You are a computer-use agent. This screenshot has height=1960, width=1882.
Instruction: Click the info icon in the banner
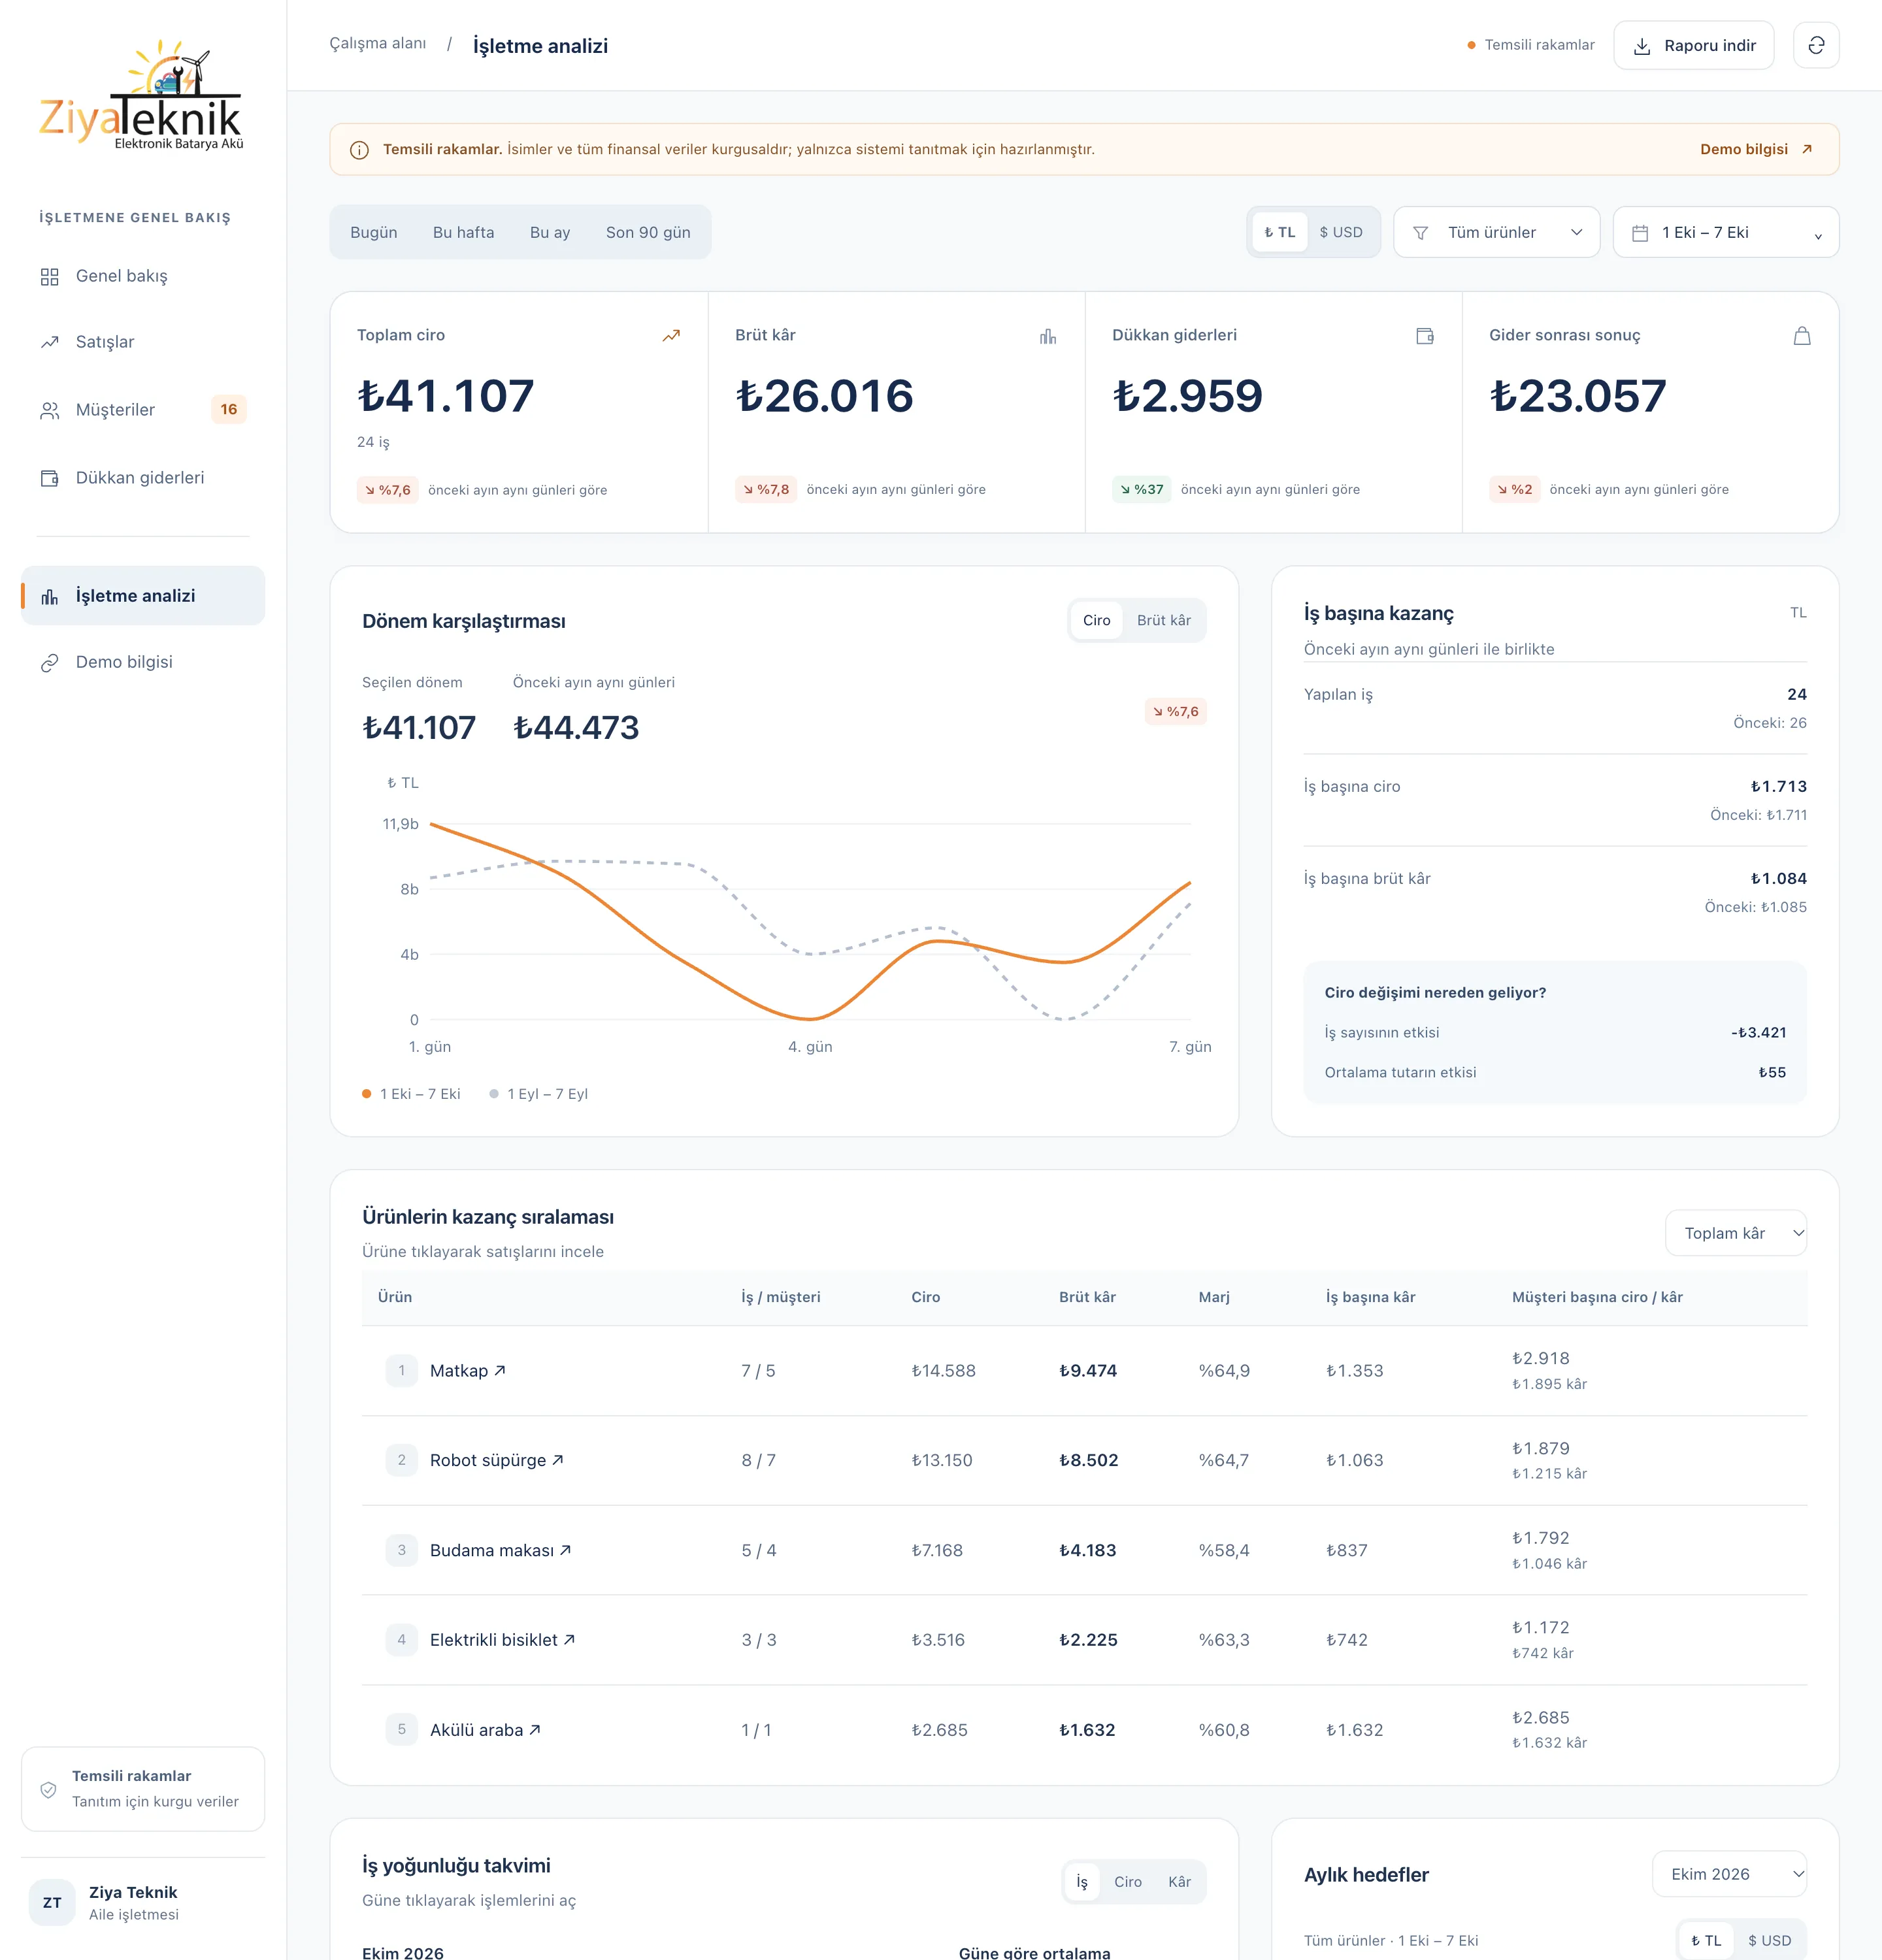tap(359, 150)
